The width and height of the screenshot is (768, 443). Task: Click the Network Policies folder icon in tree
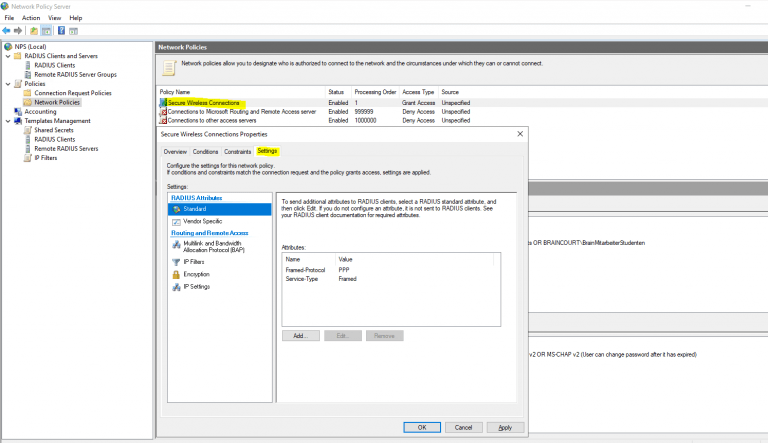(x=28, y=102)
